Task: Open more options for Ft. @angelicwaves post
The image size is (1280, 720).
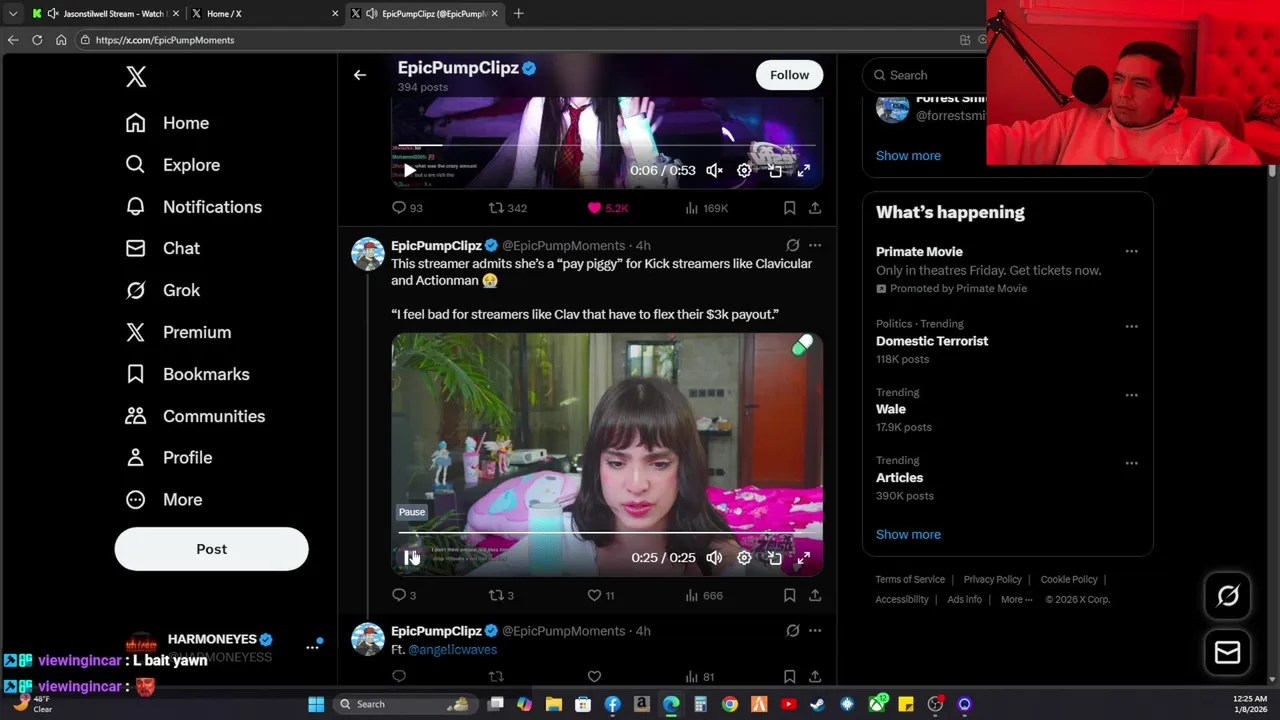Action: point(815,631)
